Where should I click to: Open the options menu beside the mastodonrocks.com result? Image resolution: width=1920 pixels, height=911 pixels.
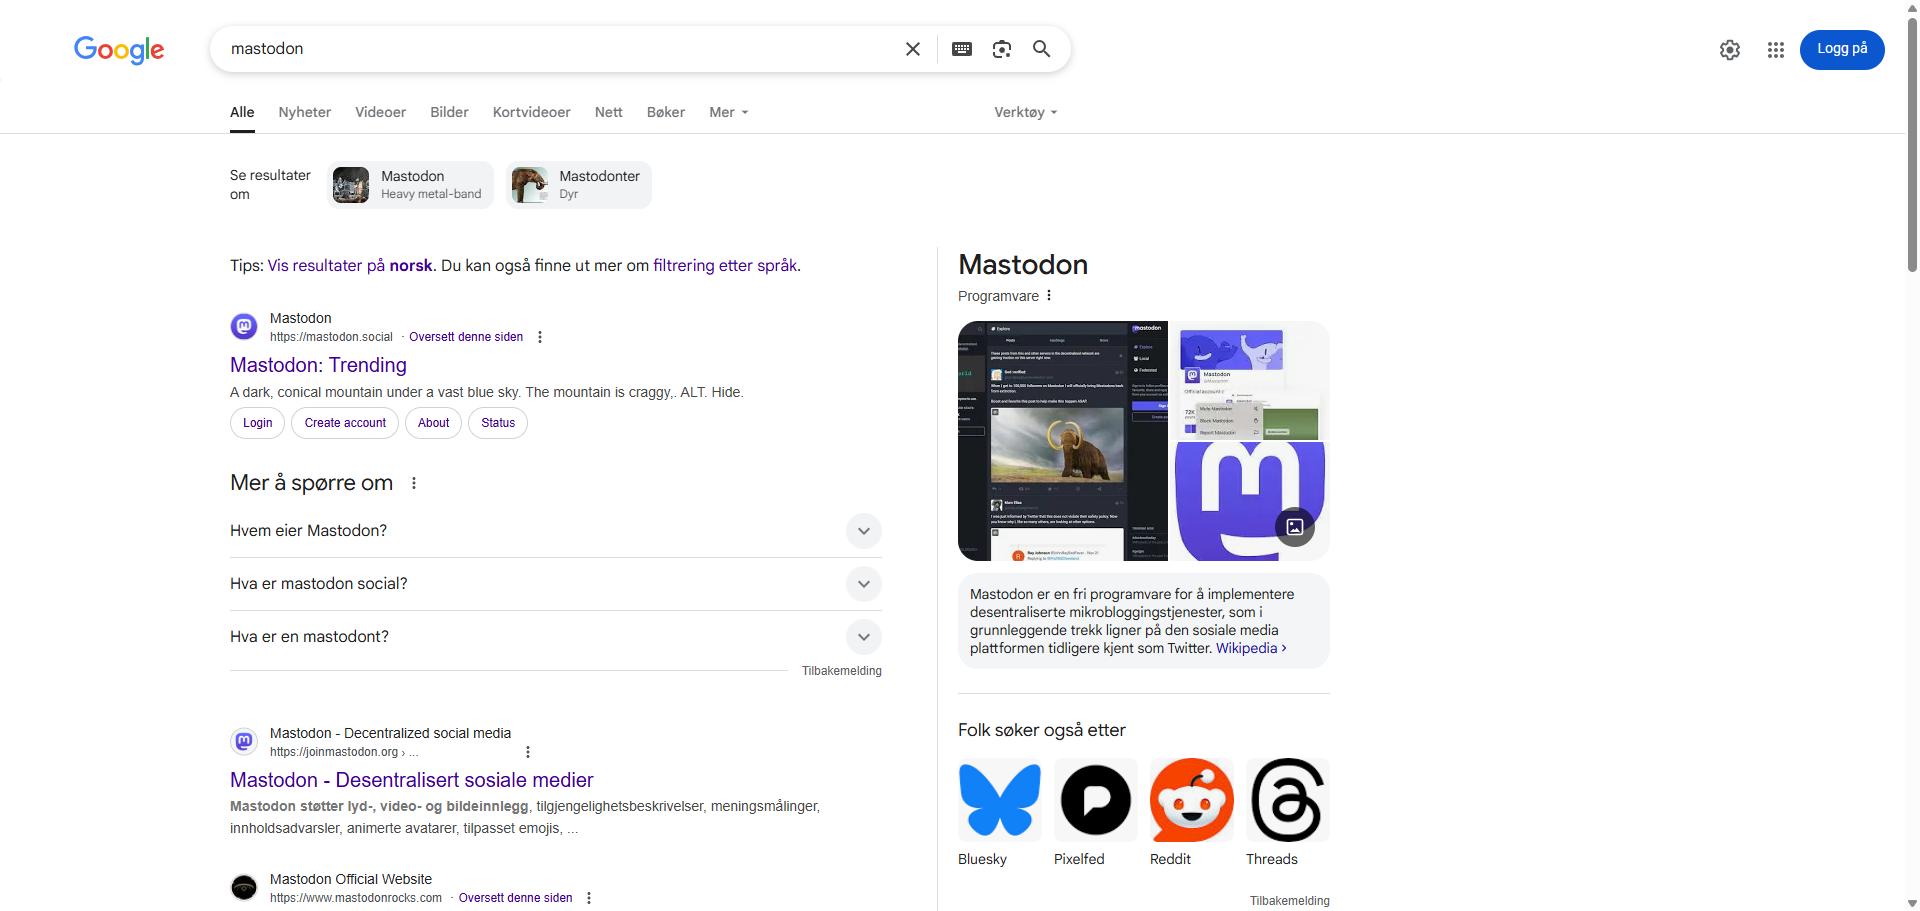click(589, 898)
